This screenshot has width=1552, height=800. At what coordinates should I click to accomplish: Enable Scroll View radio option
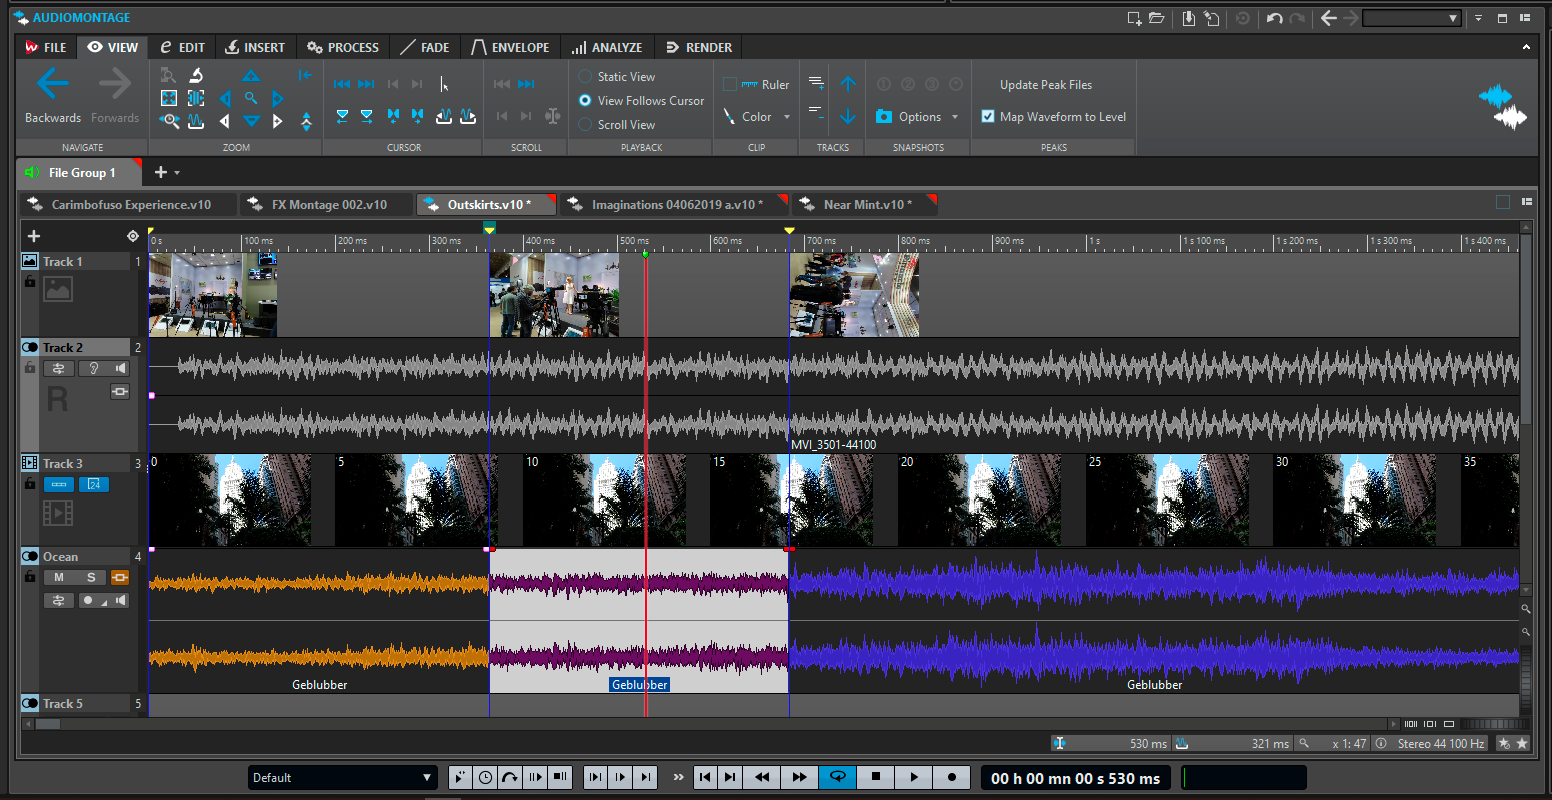click(x=586, y=125)
